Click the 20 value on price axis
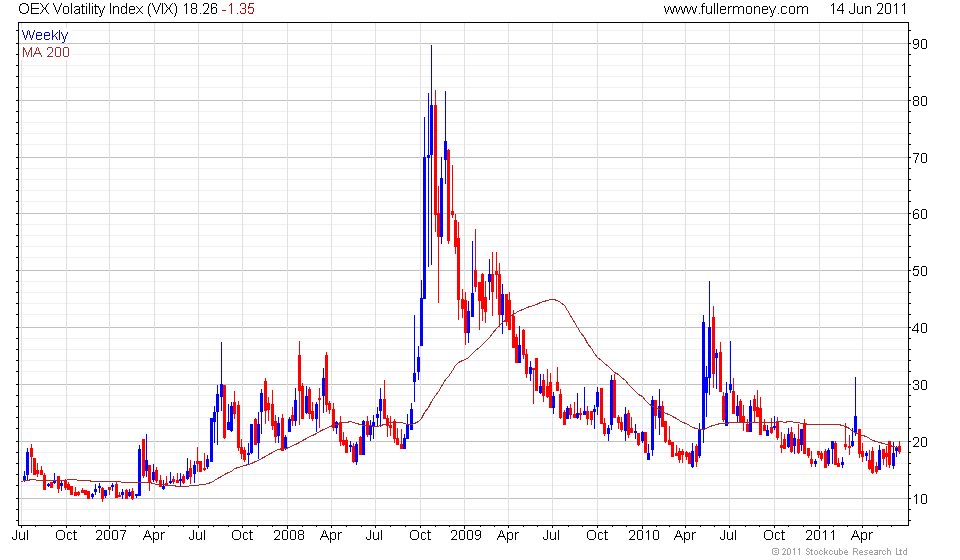The width and height of the screenshot is (960, 560). point(920,442)
